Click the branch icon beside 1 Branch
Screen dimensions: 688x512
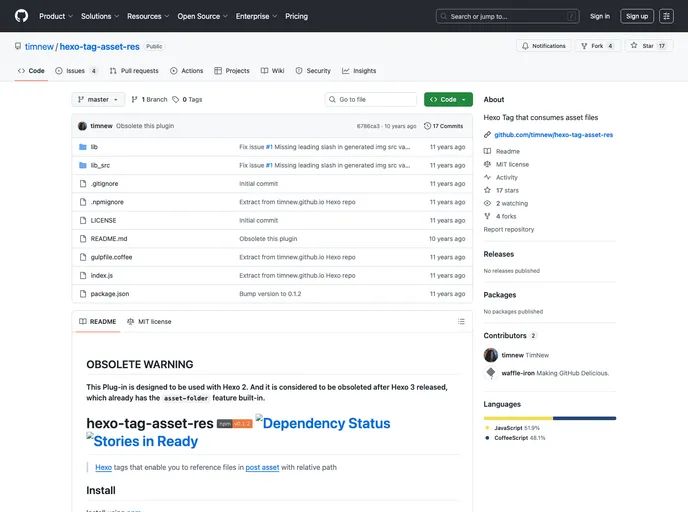(134, 100)
